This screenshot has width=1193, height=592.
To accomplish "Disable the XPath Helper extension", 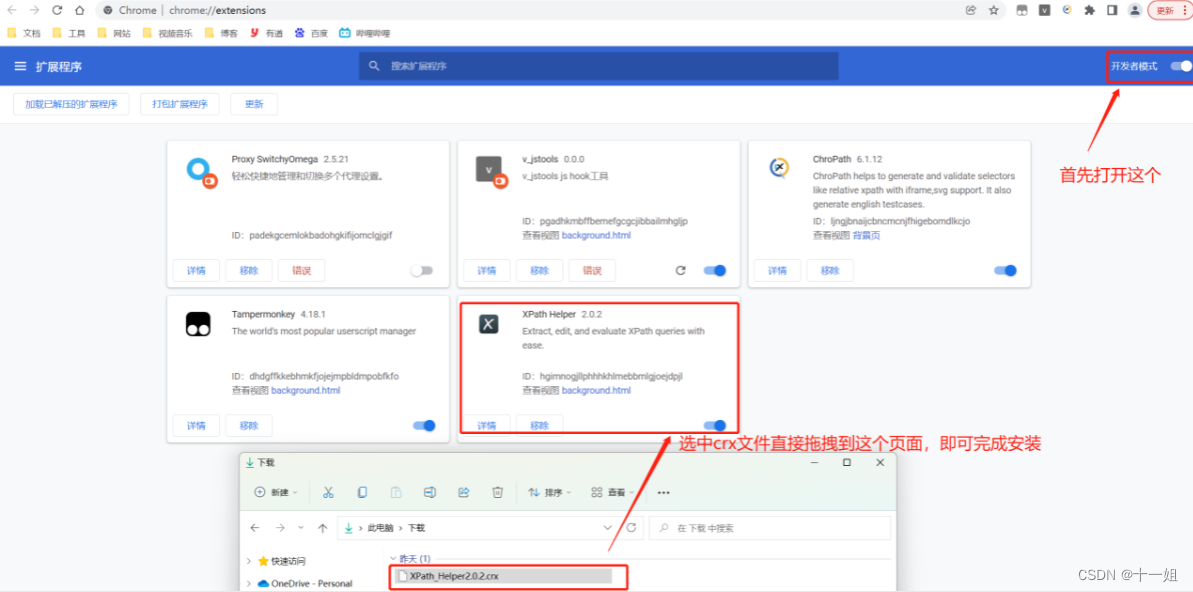I will 714,425.
